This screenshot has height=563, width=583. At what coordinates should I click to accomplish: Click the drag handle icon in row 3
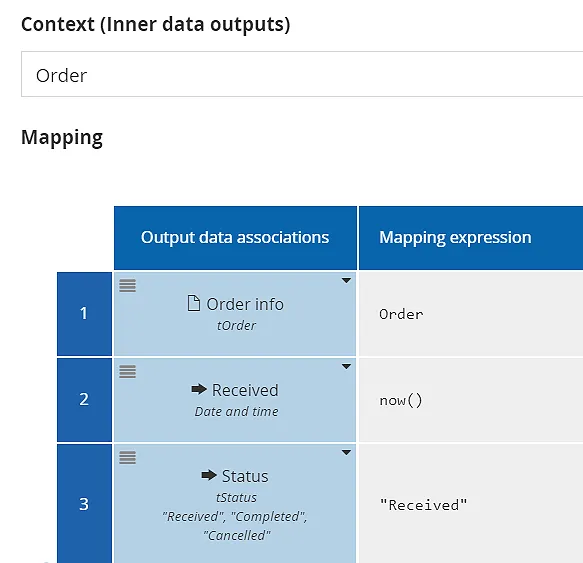[x=128, y=457]
